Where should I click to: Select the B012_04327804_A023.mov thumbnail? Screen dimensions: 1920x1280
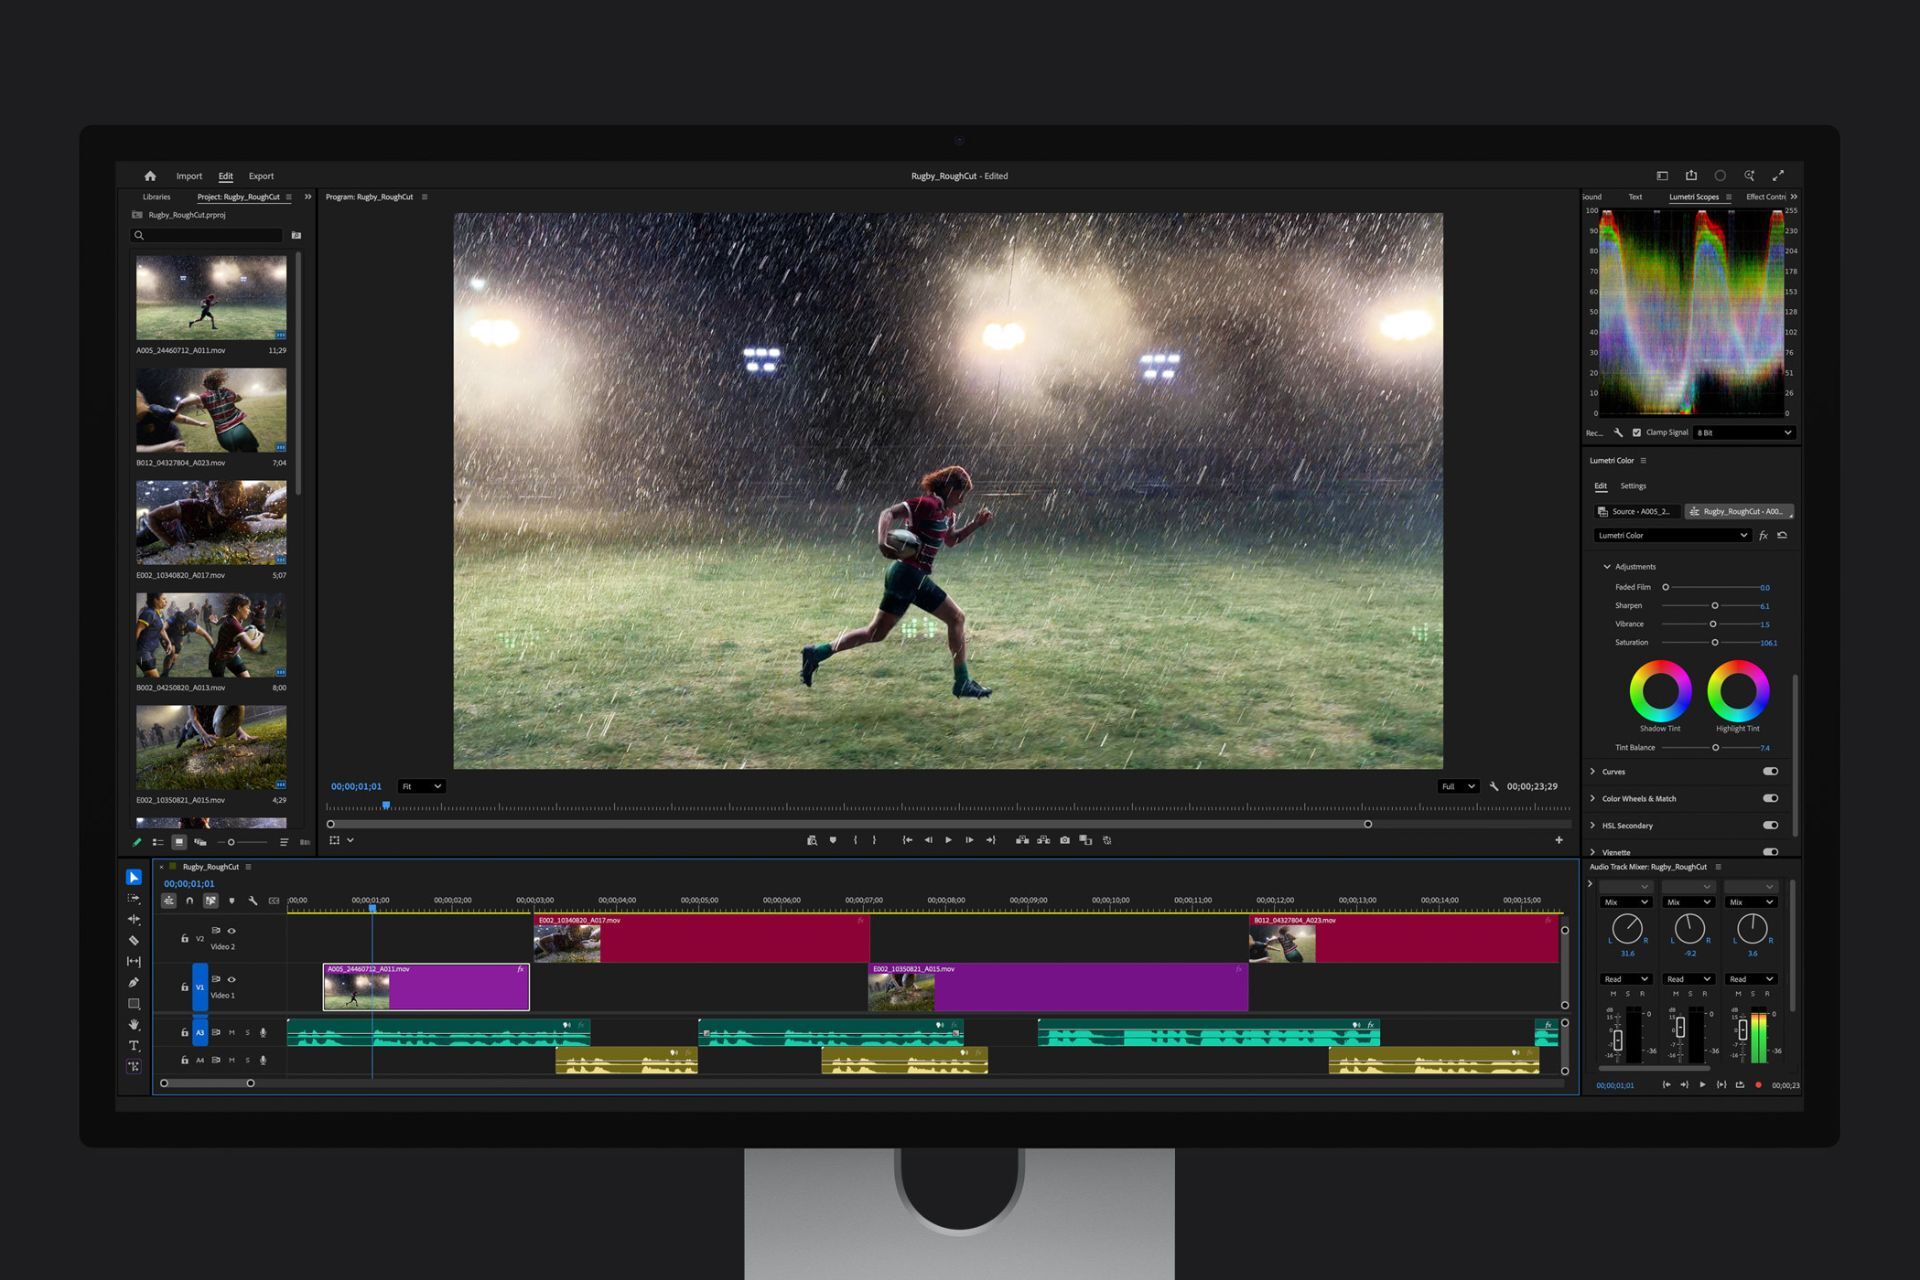211,410
